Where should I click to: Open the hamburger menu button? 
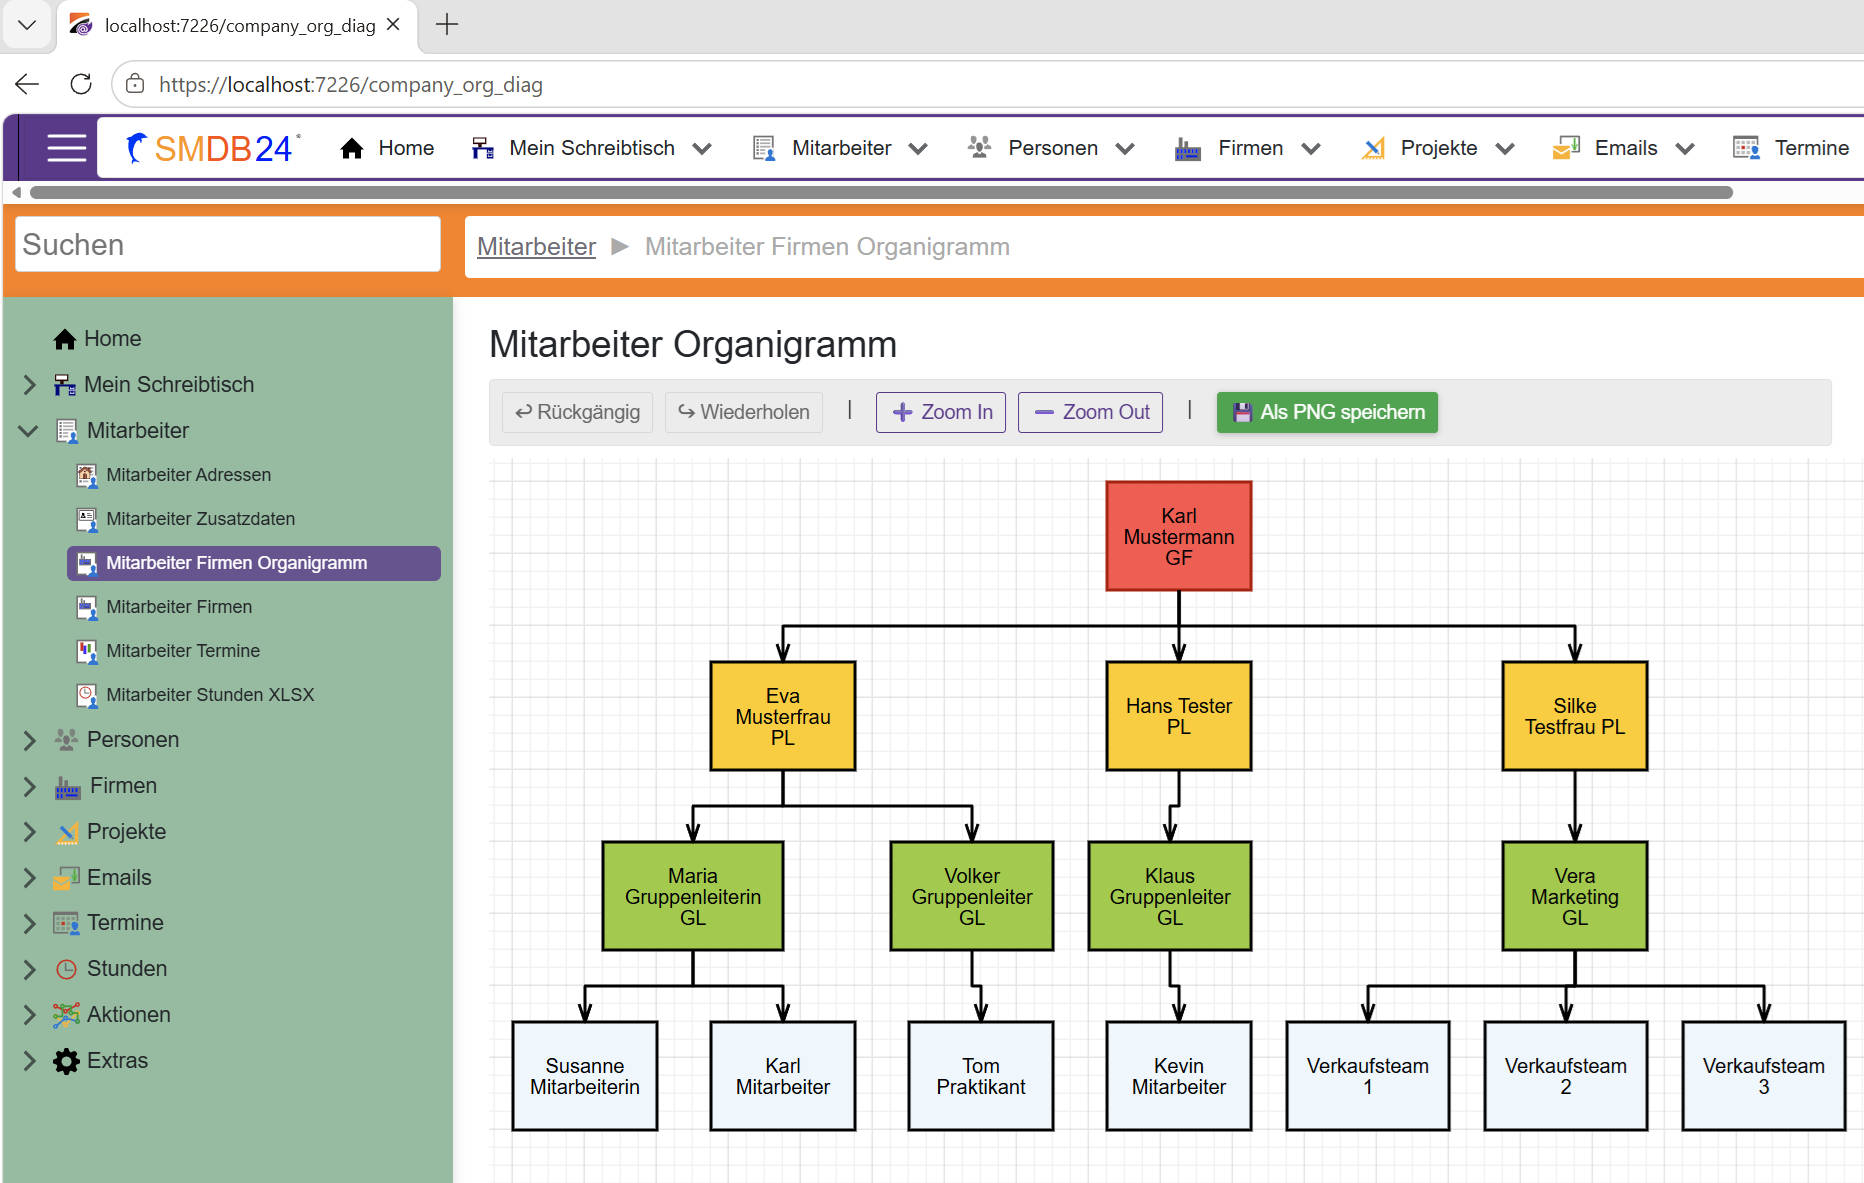[x=67, y=148]
